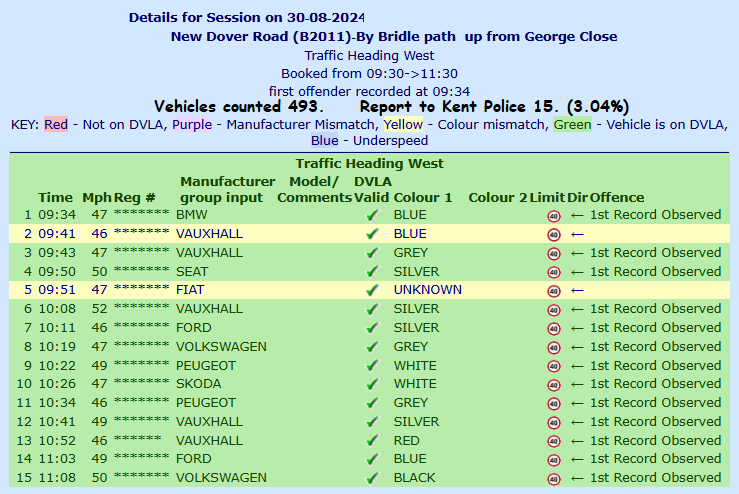Click the Traffic Heading West table title

370,164
